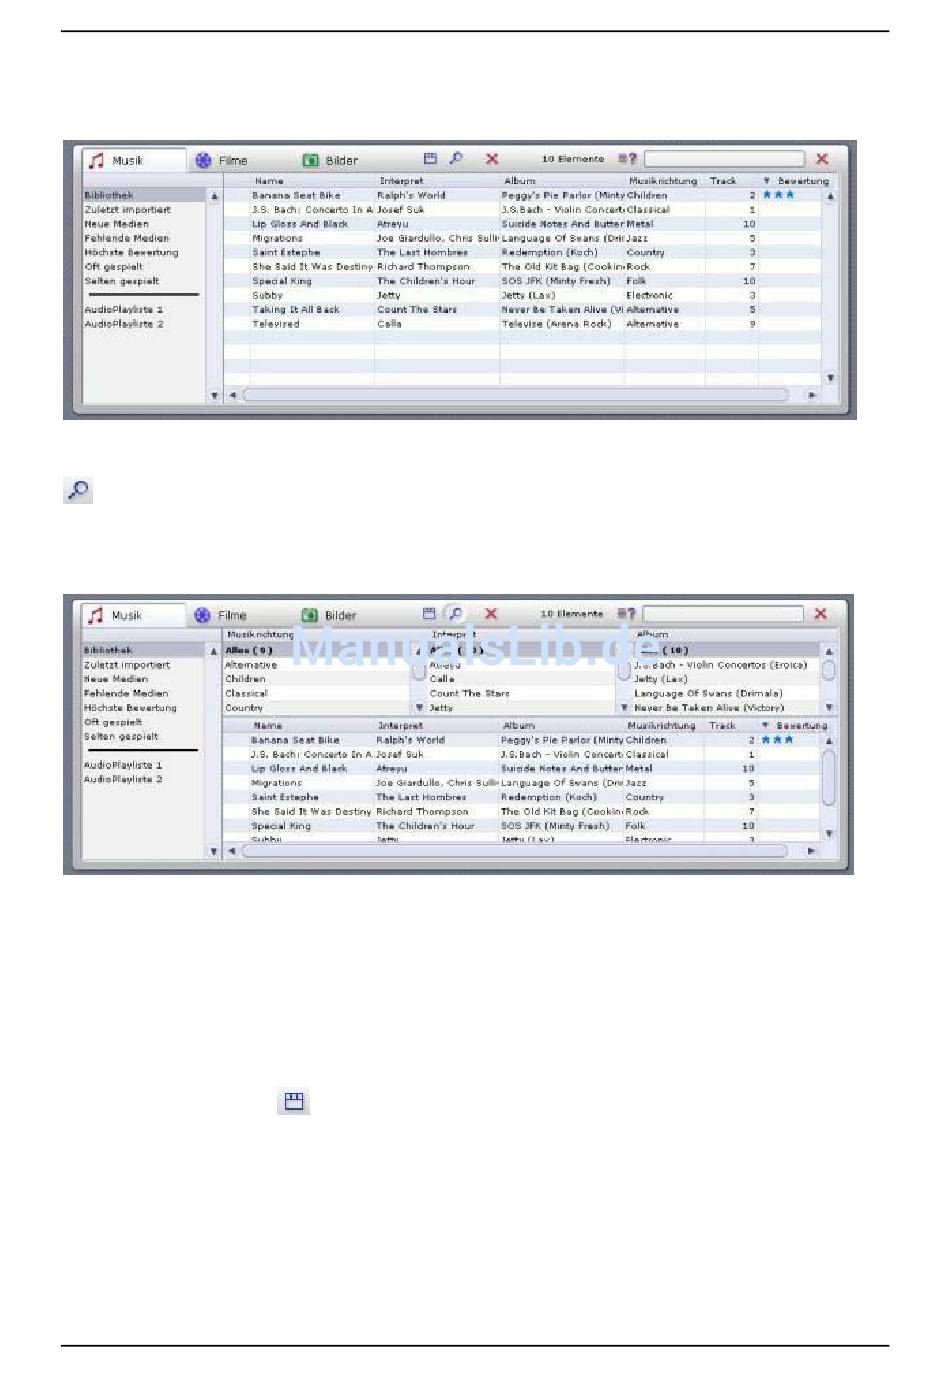Filter by Language Of Swans (Drimala) album

[x=708, y=693]
